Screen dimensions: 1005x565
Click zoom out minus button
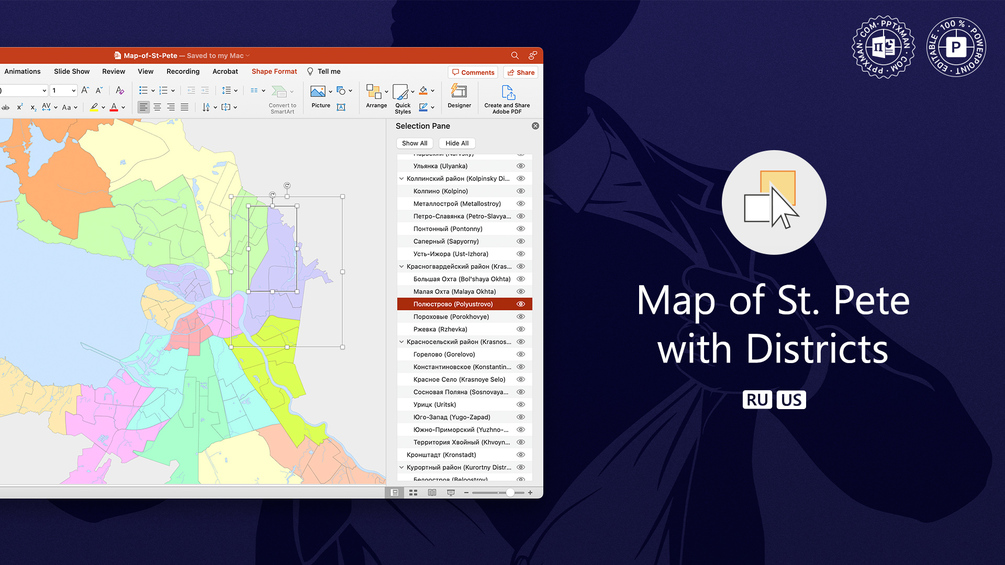click(x=466, y=493)
